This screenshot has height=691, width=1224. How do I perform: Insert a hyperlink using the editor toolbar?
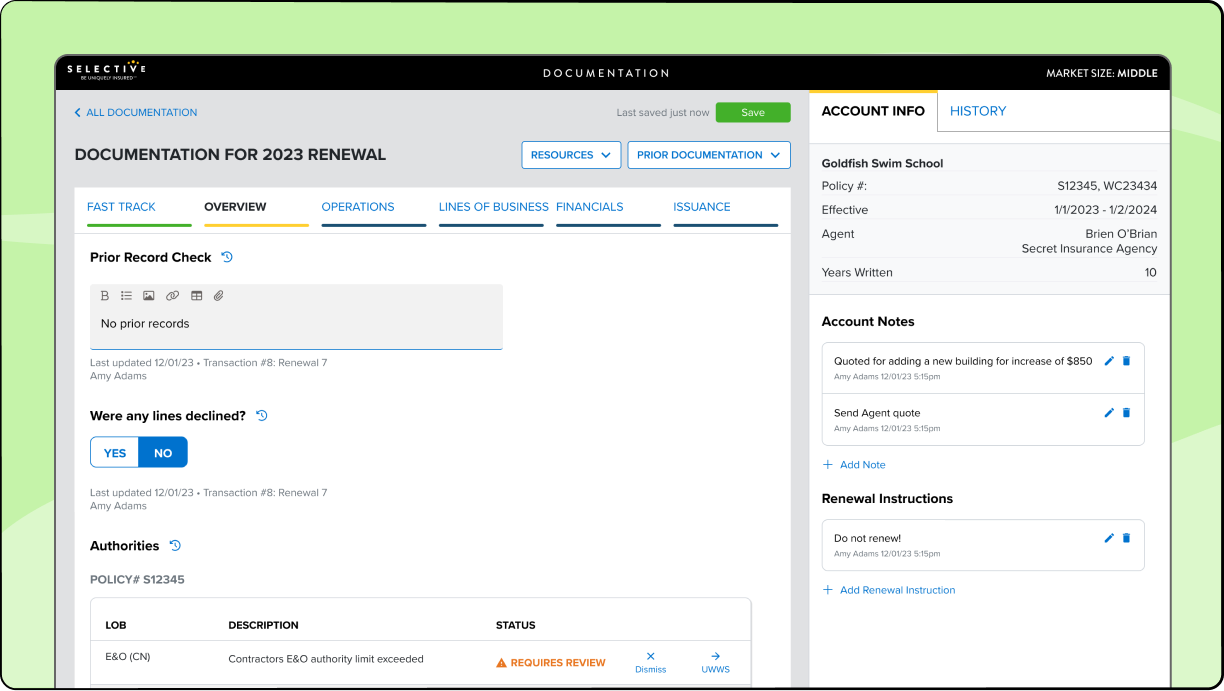(x=172, y=295)
